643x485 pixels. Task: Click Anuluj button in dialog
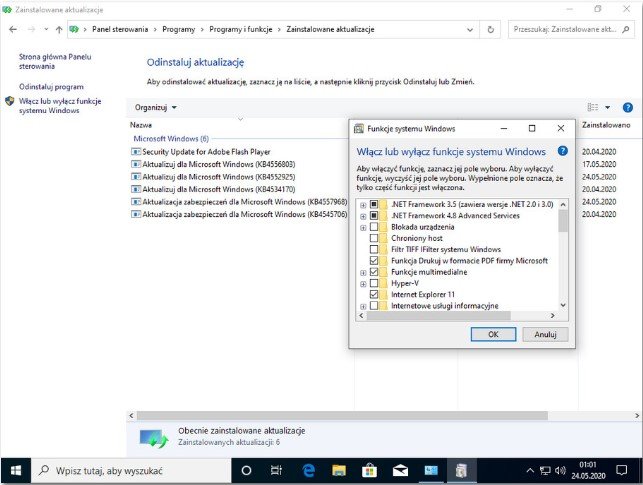(x=545, y=334)
